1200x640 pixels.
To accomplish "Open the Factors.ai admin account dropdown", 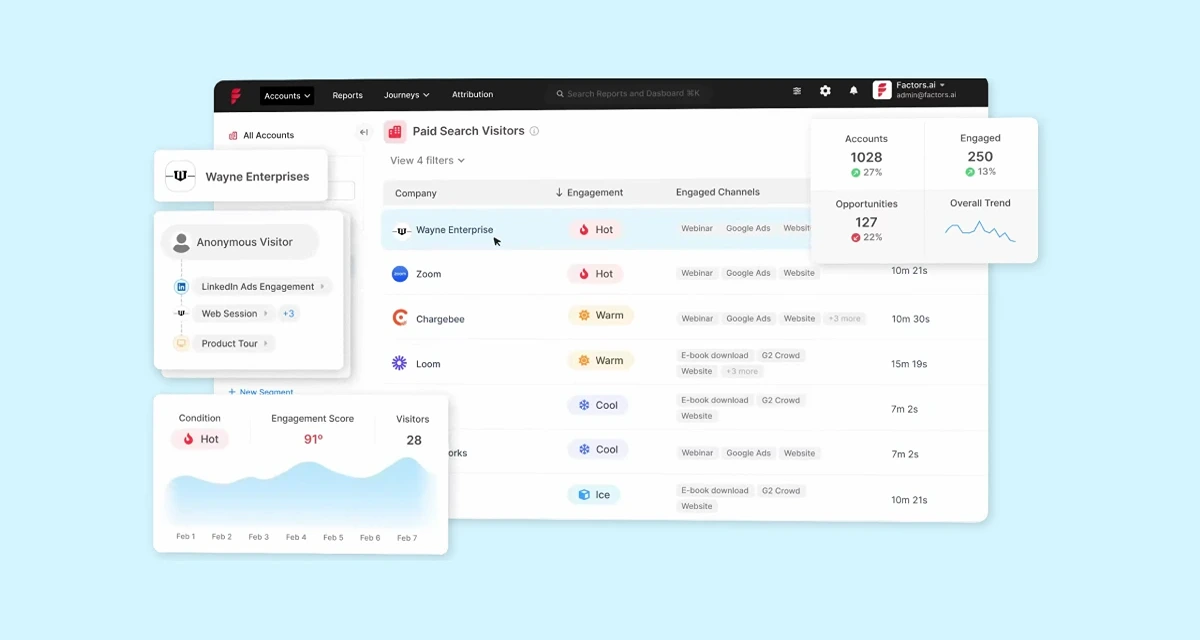I will [x=925, y=88].
